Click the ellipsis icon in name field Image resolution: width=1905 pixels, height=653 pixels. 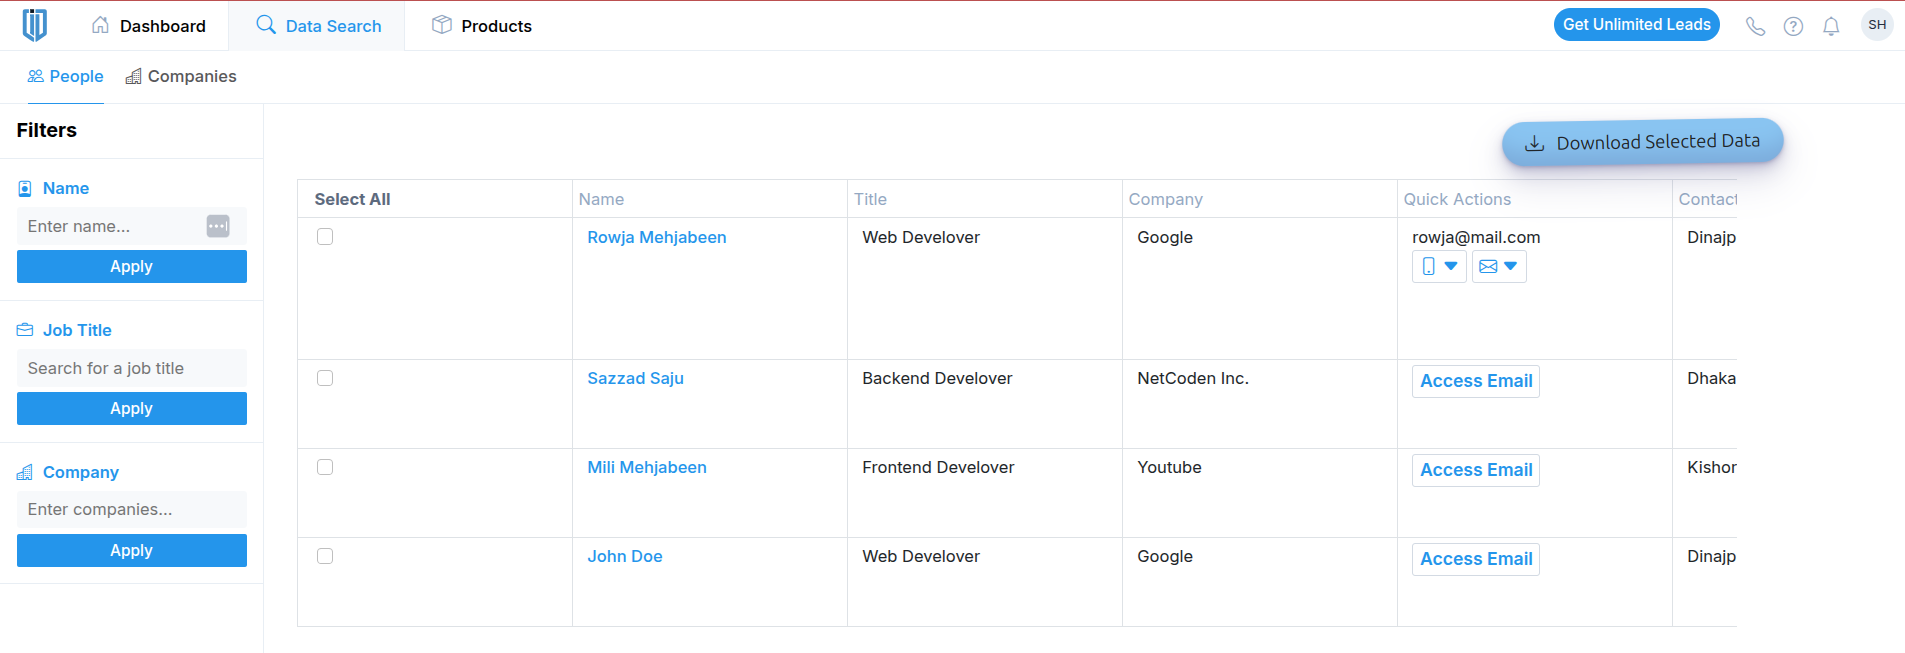tap(218, 226)
